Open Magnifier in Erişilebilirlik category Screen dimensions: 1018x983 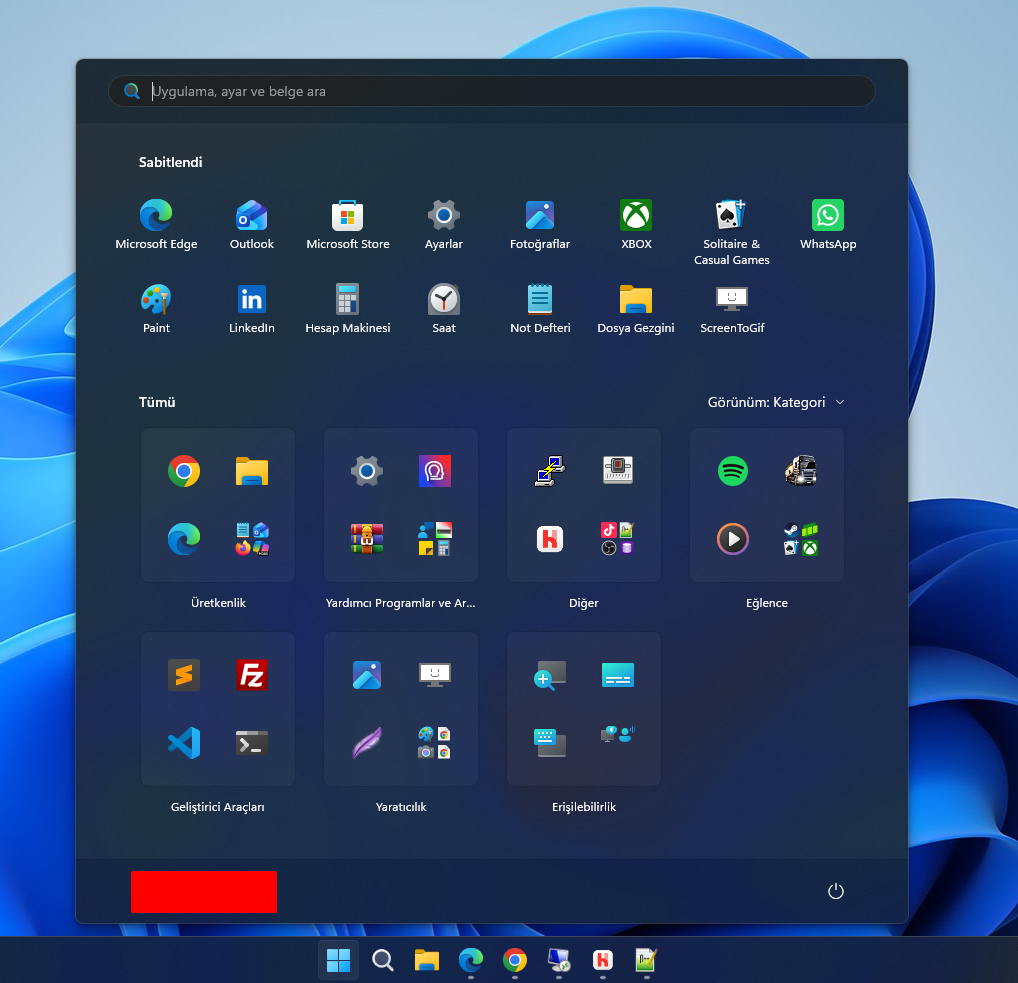pyautogui.click(x=550, y=675)
